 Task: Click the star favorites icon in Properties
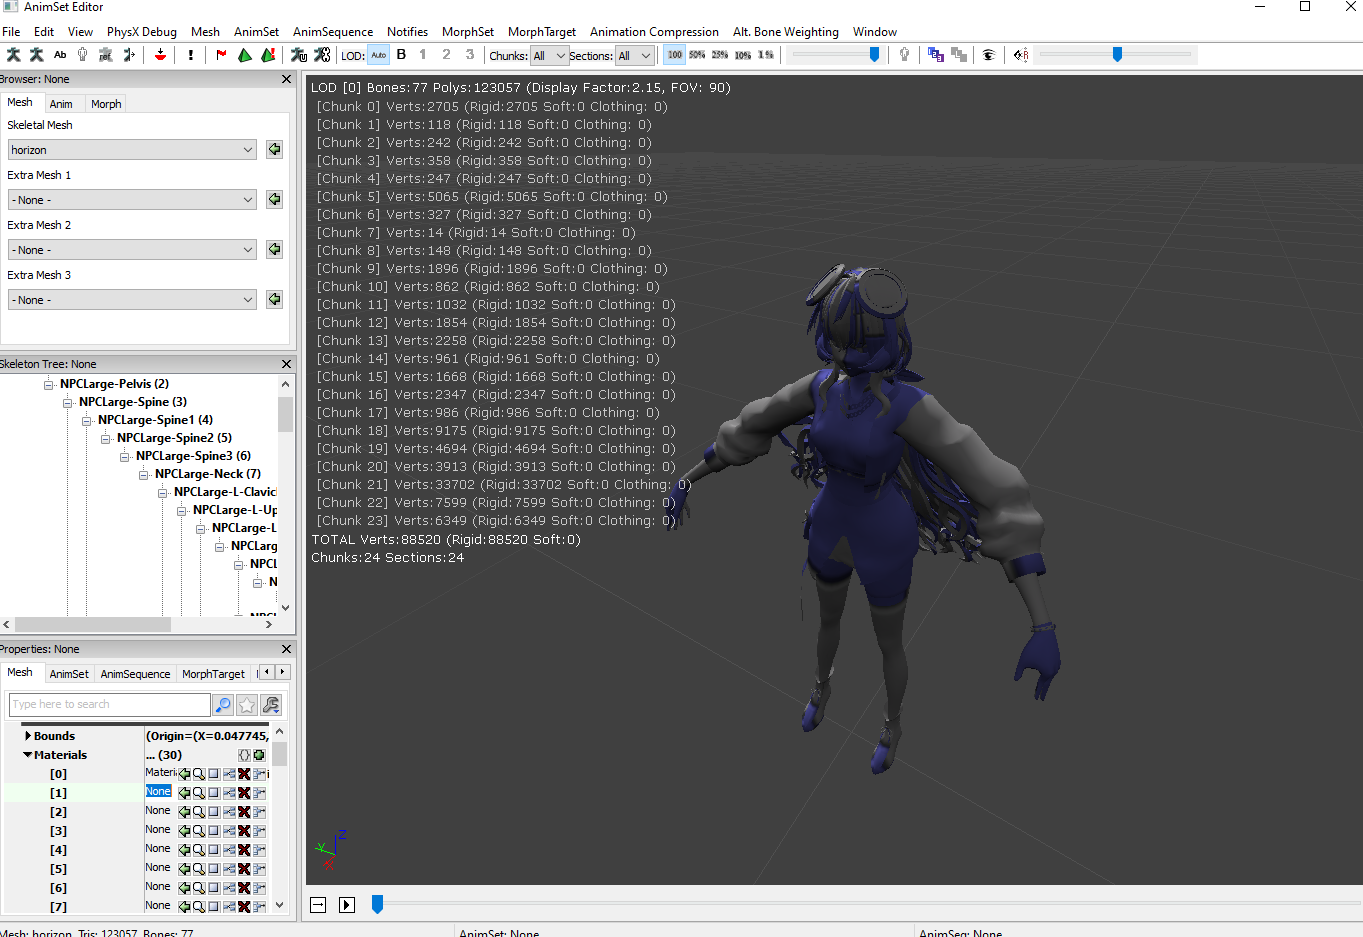pos(247,705)
